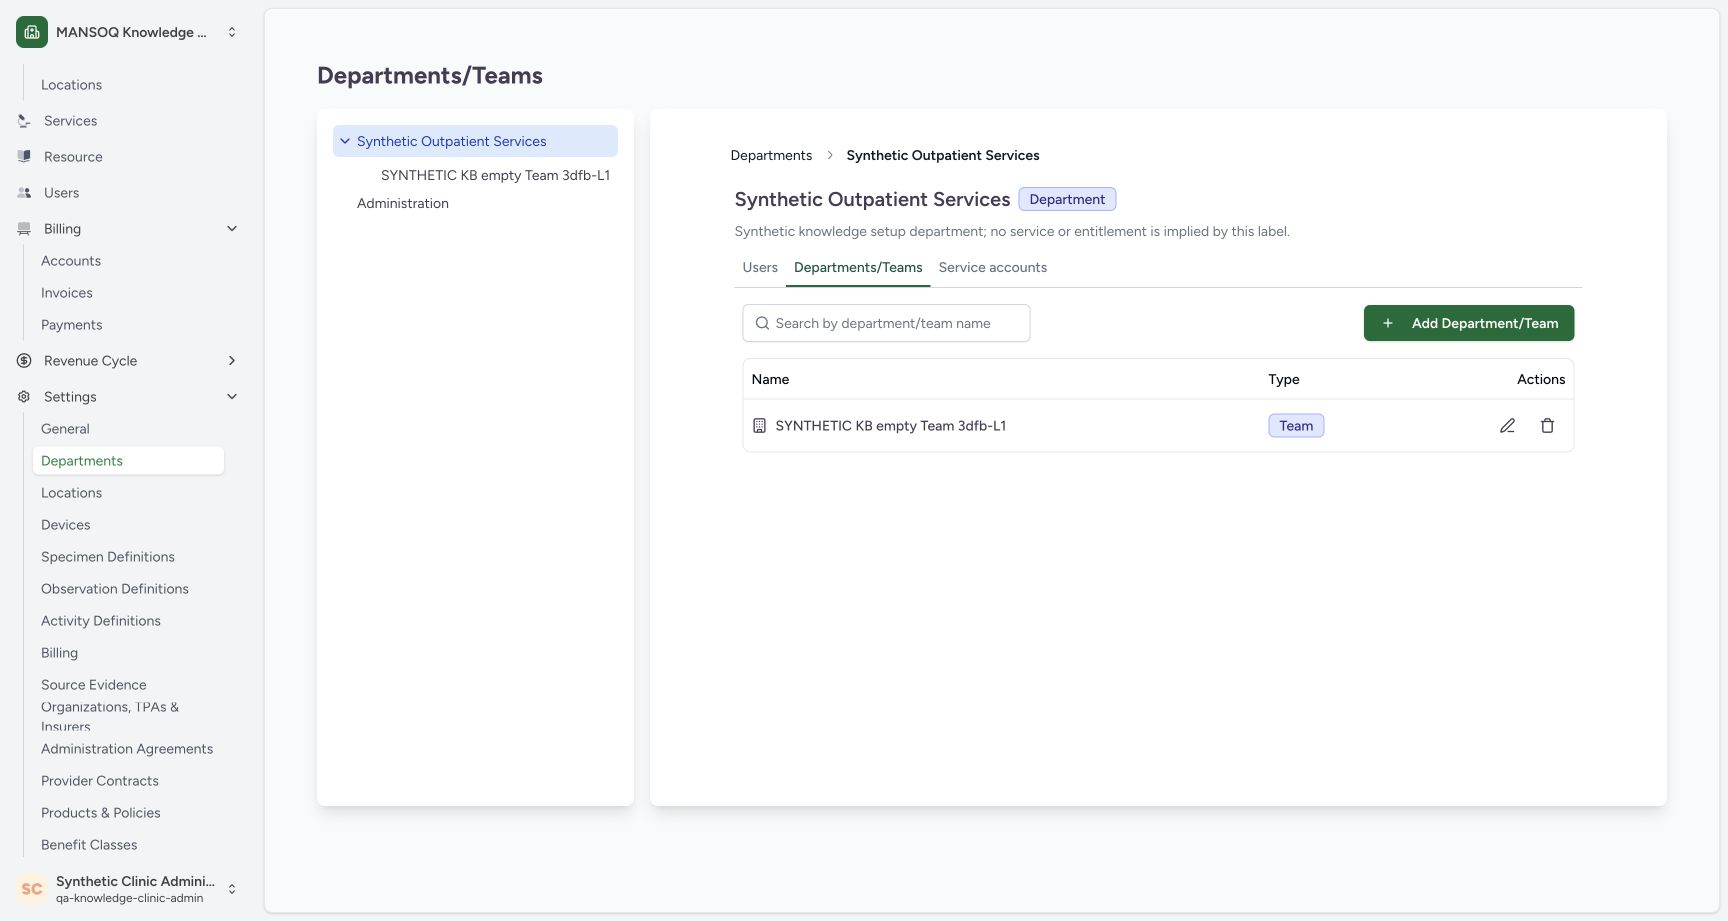The image size is (1728, 921).
Task: Delete the SYNTHETIC KB empty Team row
Action: (x=1547, y=426)
